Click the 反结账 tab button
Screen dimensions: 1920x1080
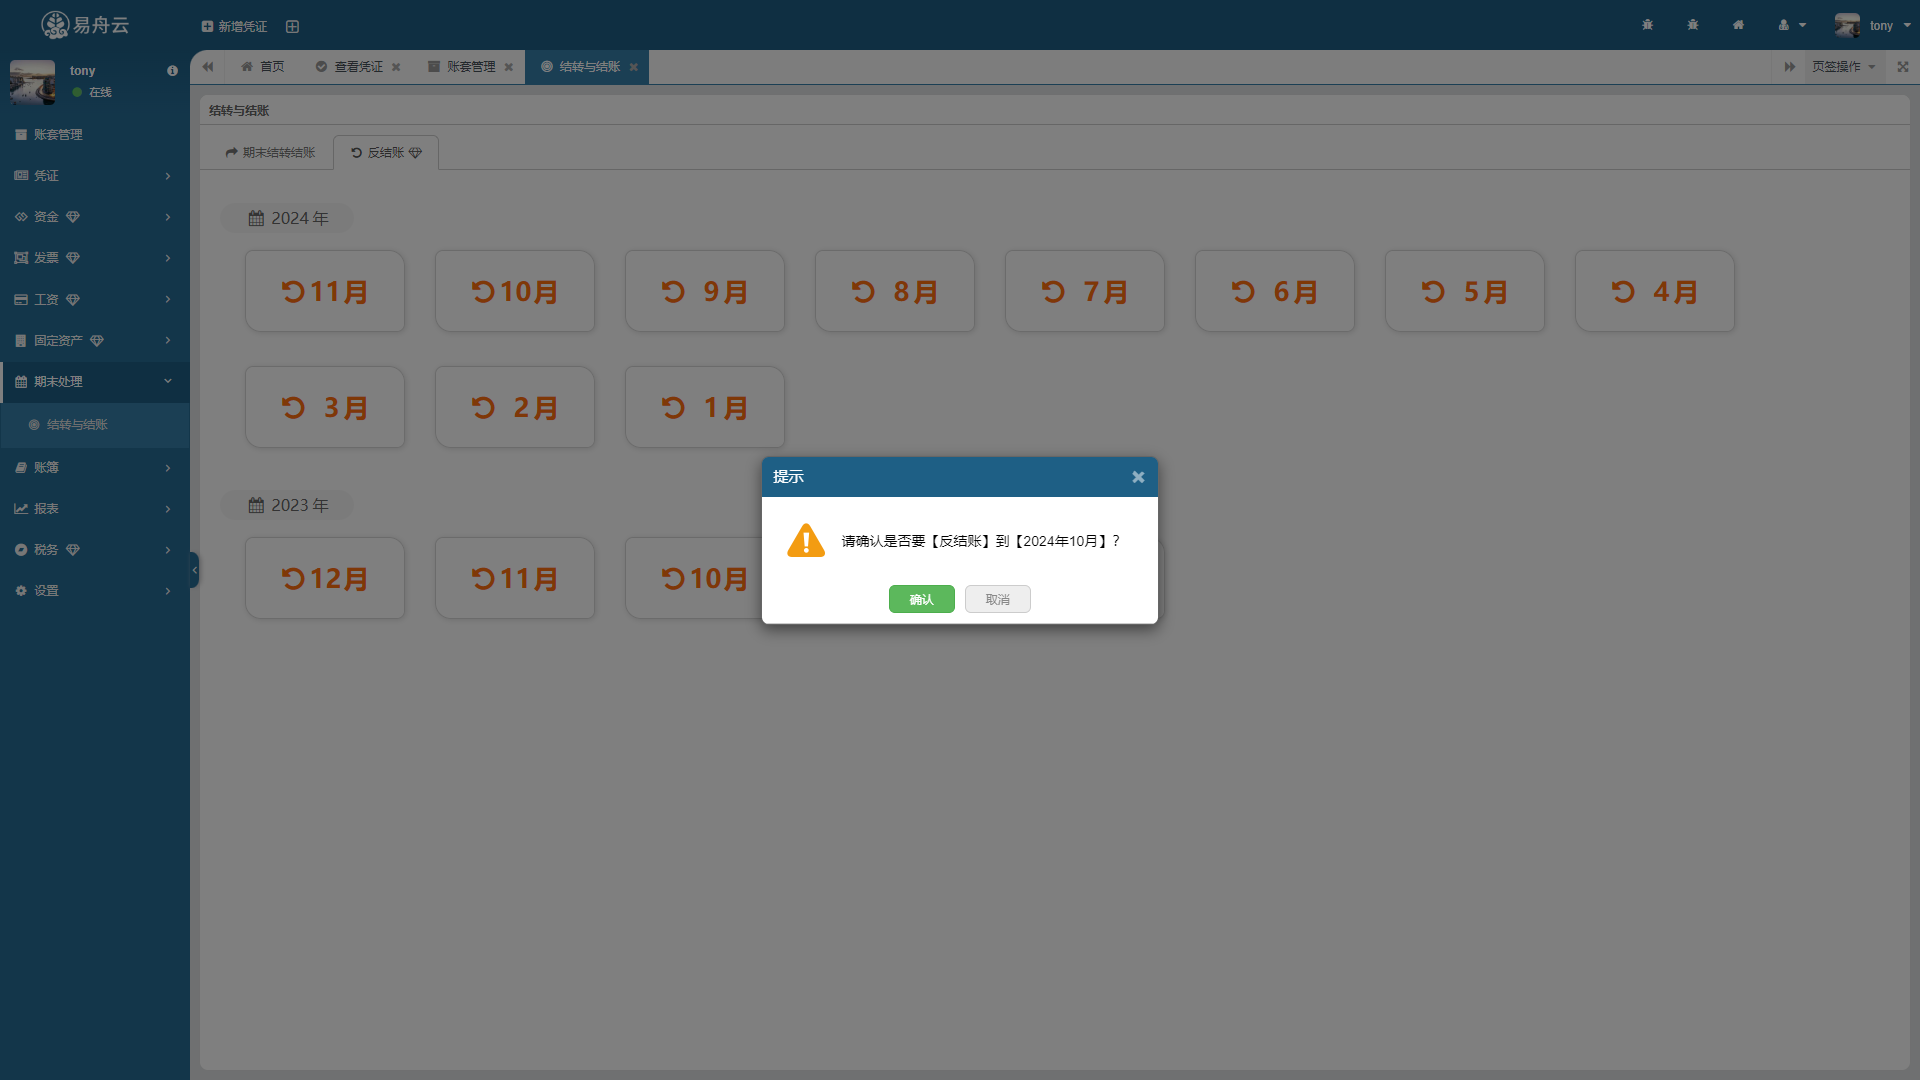pos(386,152)
